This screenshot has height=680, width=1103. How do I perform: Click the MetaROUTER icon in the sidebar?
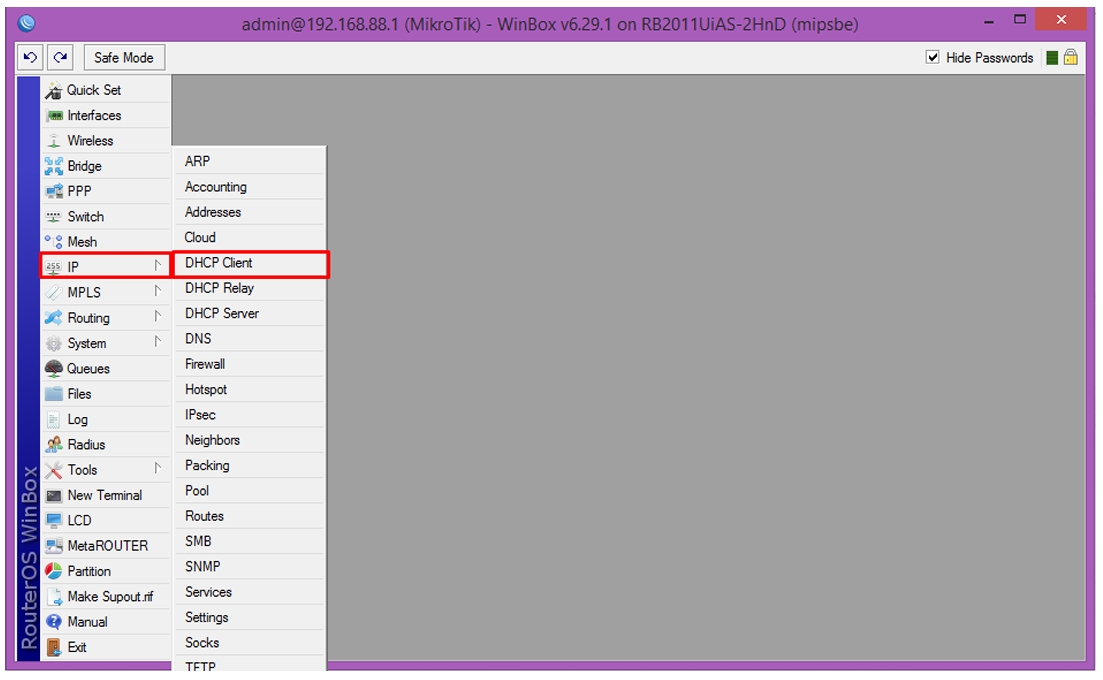coord(53,546)
